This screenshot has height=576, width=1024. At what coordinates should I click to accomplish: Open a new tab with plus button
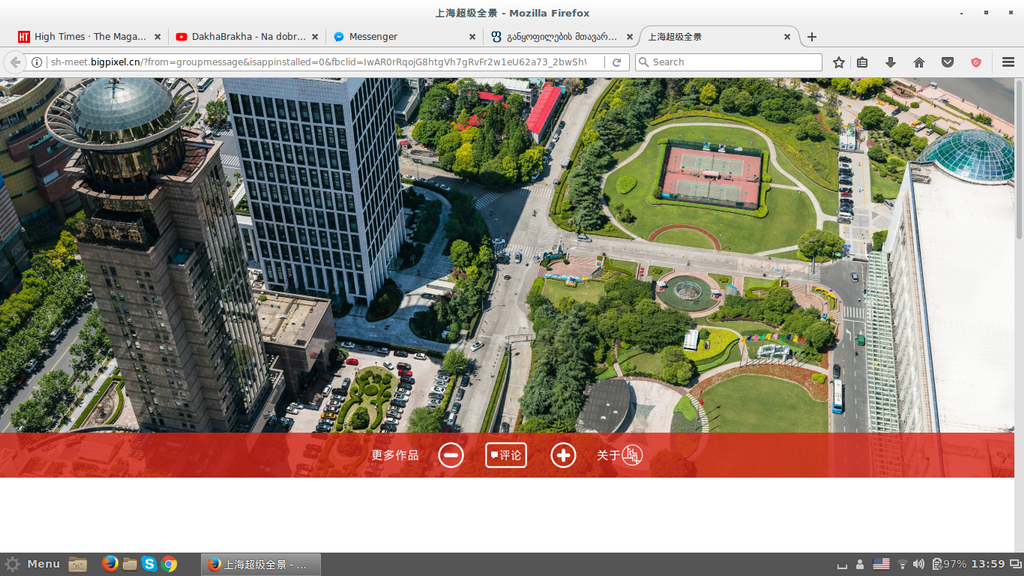812,37
